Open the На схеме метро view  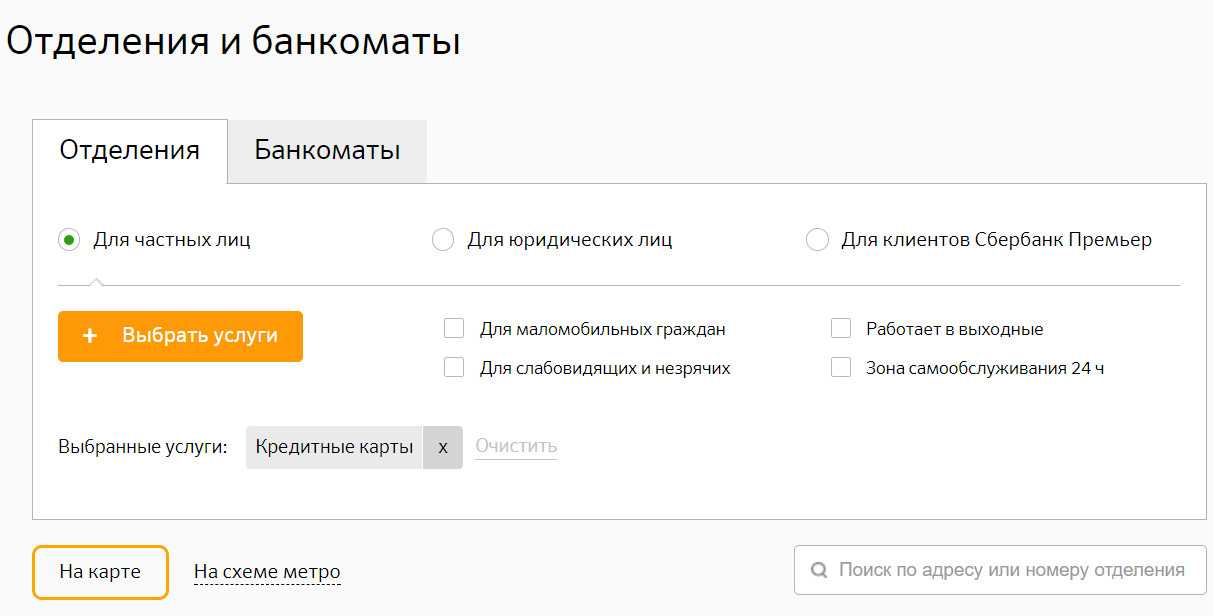tap(267, 572)
